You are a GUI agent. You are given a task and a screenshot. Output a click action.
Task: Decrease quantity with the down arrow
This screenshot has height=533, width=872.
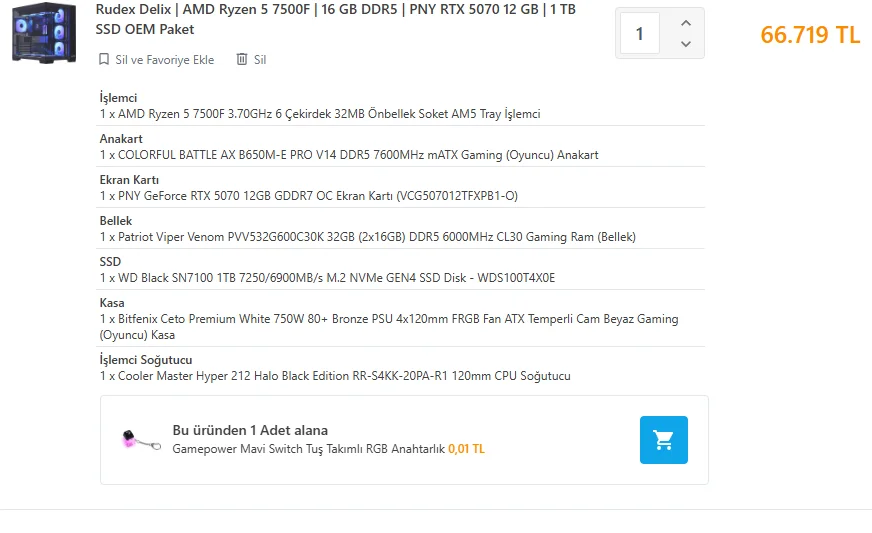coord(686,43)
